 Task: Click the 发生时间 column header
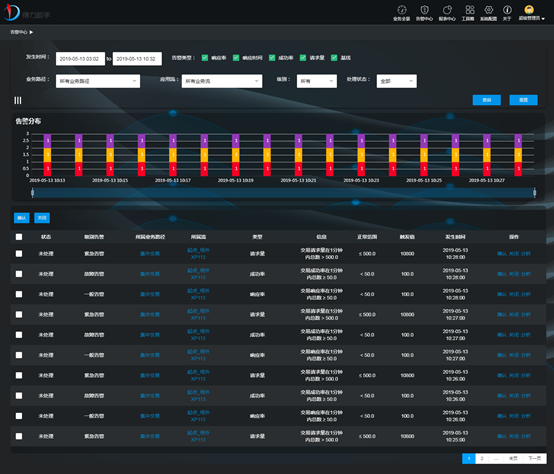pyautogui.click(x=455, y=237)
